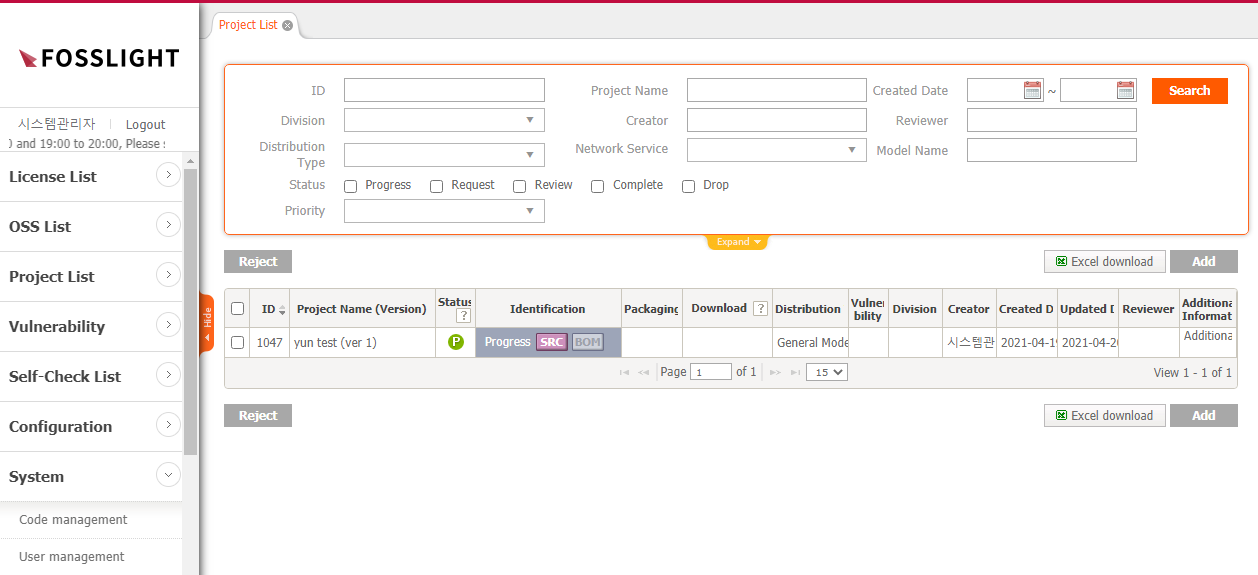This screenshot has width=1258, height=575.
Task: Open the Created Date end calendar icon
Action: 1126,91
